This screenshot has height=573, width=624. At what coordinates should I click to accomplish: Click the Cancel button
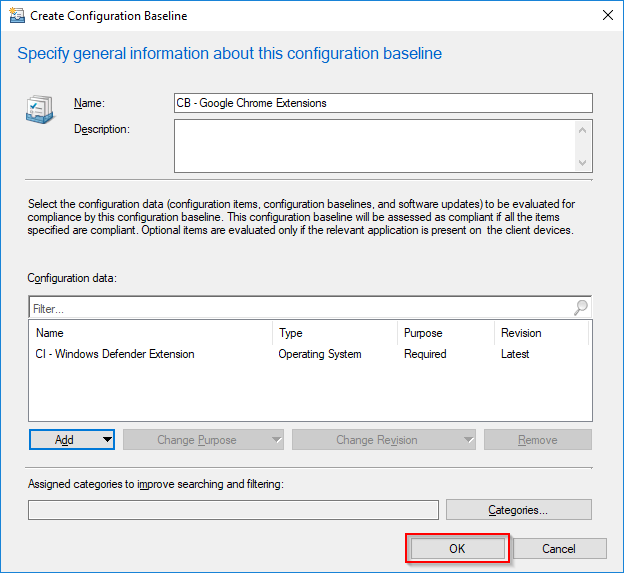point(559,548)
